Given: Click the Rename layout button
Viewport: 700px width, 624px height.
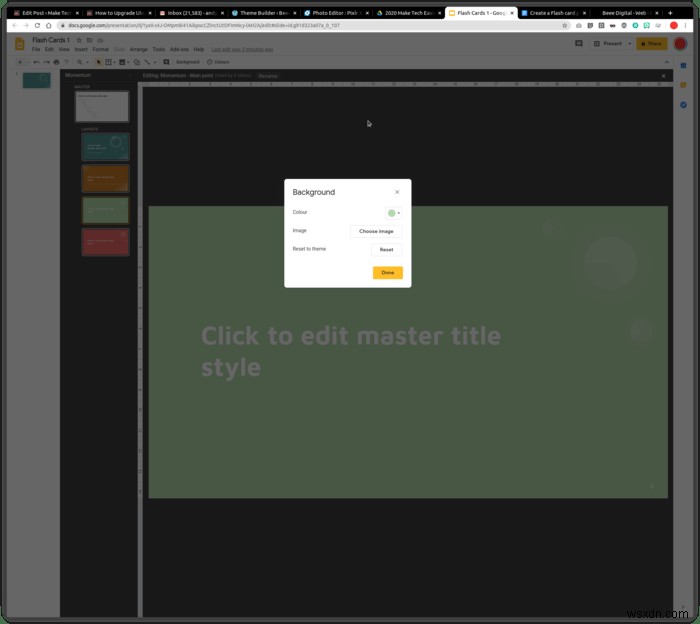Looking at the screenshot, I should tap(268, 76).
